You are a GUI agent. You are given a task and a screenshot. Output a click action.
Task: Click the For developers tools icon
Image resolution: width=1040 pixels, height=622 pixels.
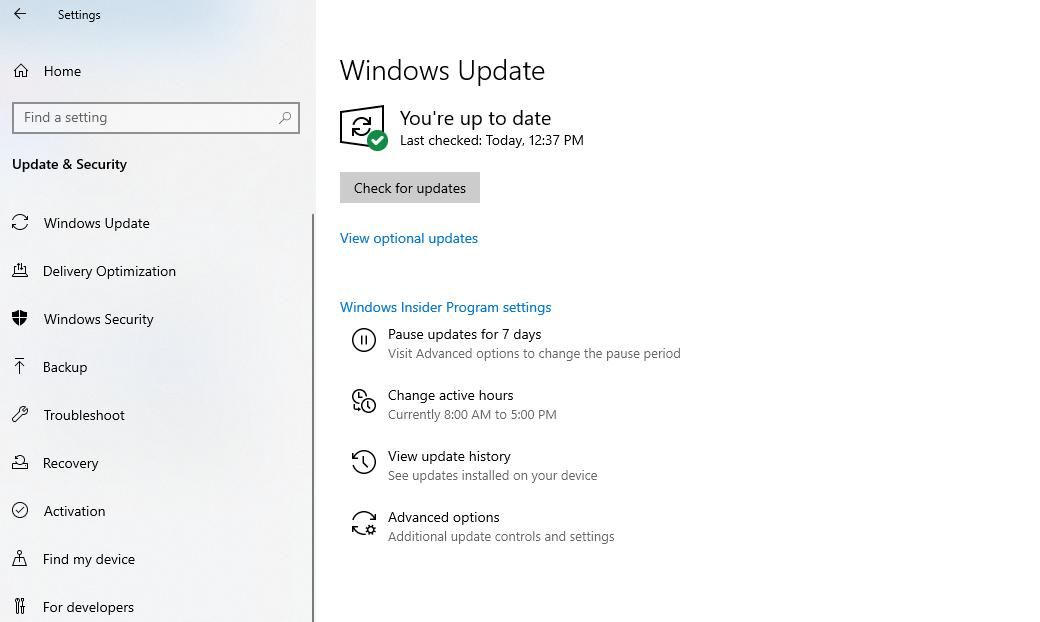point(20,606)
